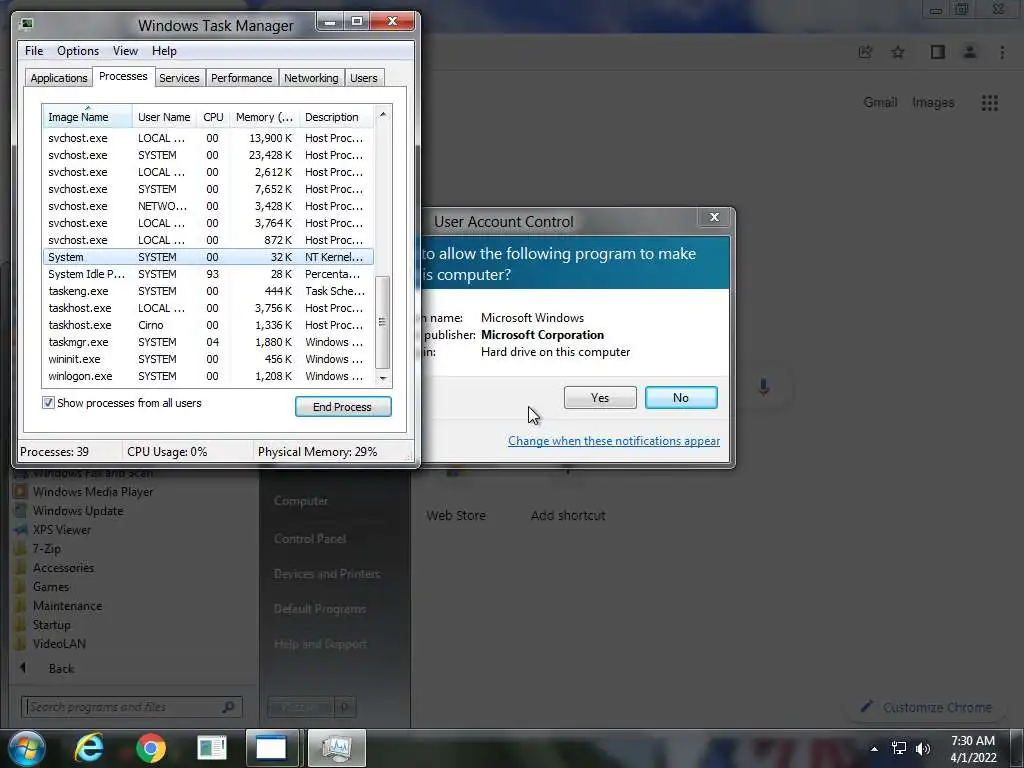Open the Google apps grid
1024x768 pixels.
[x=989, y=103]
